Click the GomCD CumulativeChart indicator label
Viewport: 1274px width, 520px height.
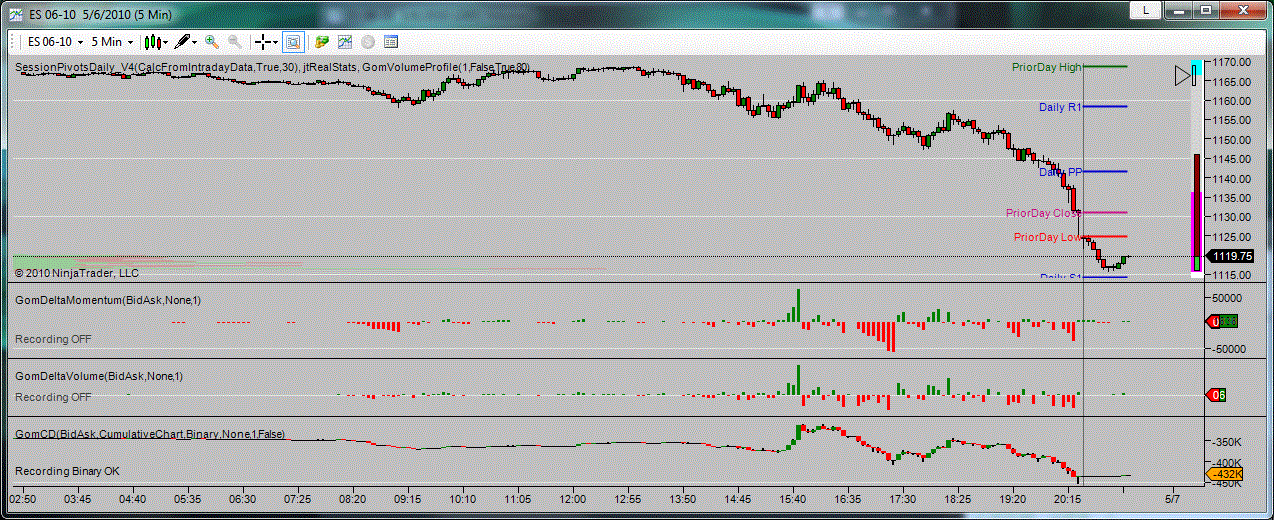tap(150, 435)
